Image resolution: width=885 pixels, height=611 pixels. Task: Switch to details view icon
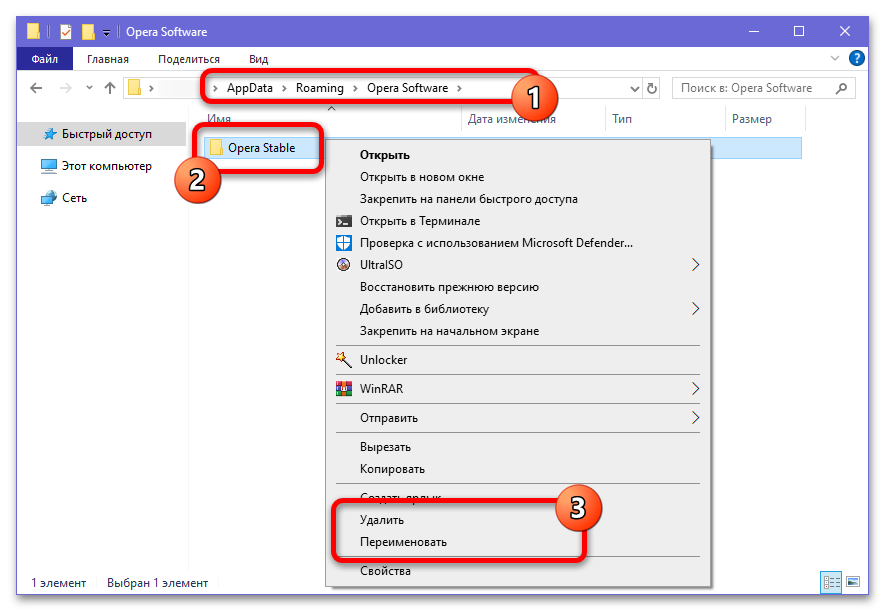[831, 582]
